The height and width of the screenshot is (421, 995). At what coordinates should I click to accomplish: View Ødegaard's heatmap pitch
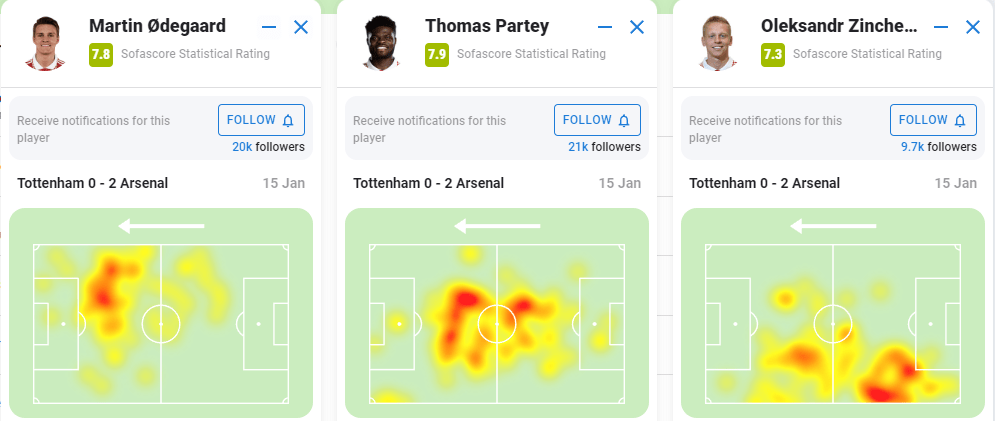click(x=161, y=322)
